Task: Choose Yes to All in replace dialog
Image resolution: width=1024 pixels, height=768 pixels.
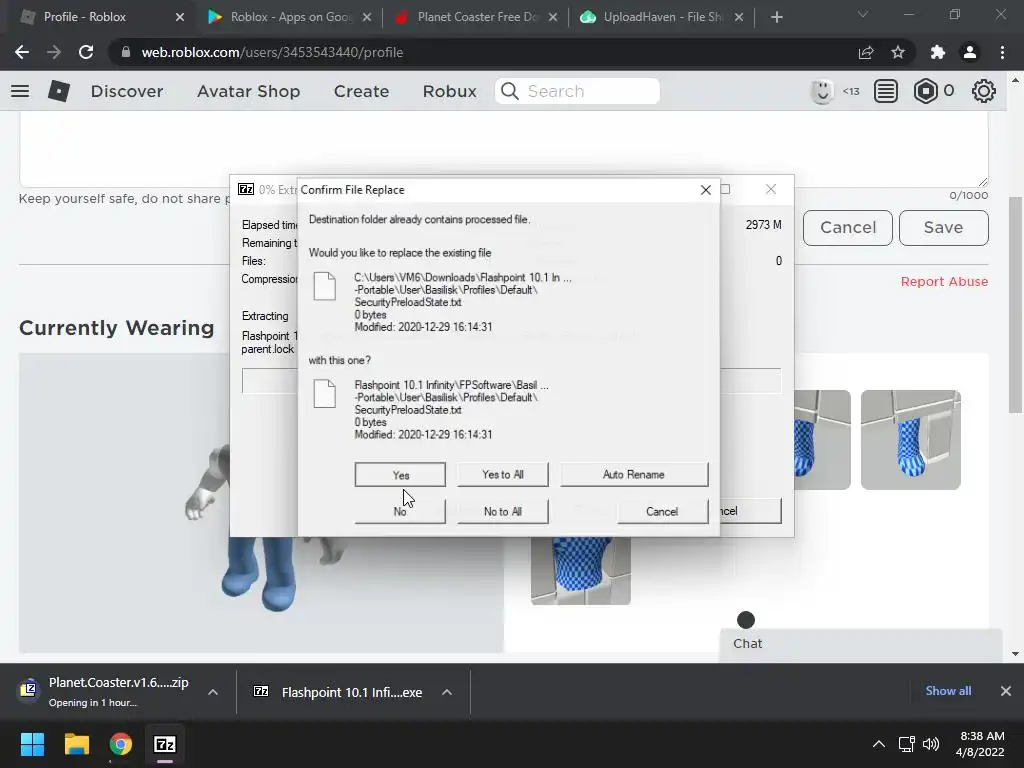Action: click(x=502, y=475)
